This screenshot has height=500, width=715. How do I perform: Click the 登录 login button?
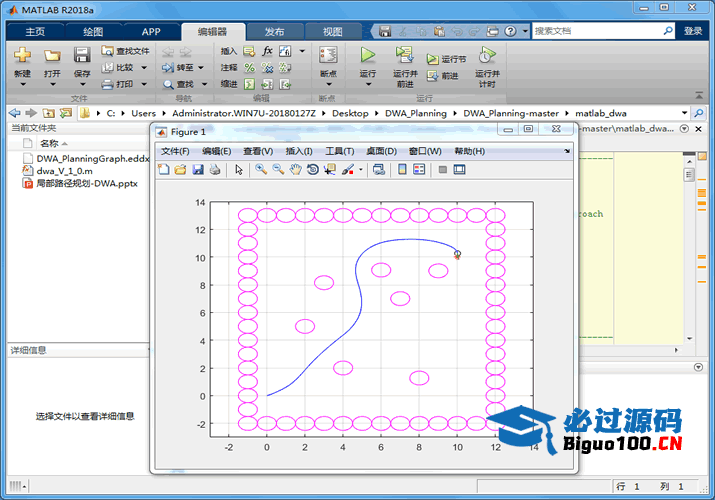click(693, 31)
